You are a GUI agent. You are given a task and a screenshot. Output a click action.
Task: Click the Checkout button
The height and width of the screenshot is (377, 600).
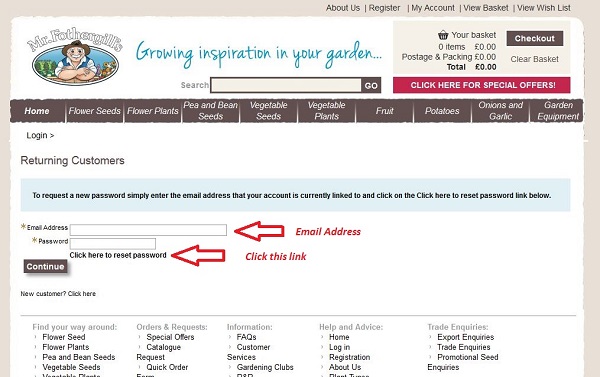(535, 38)
